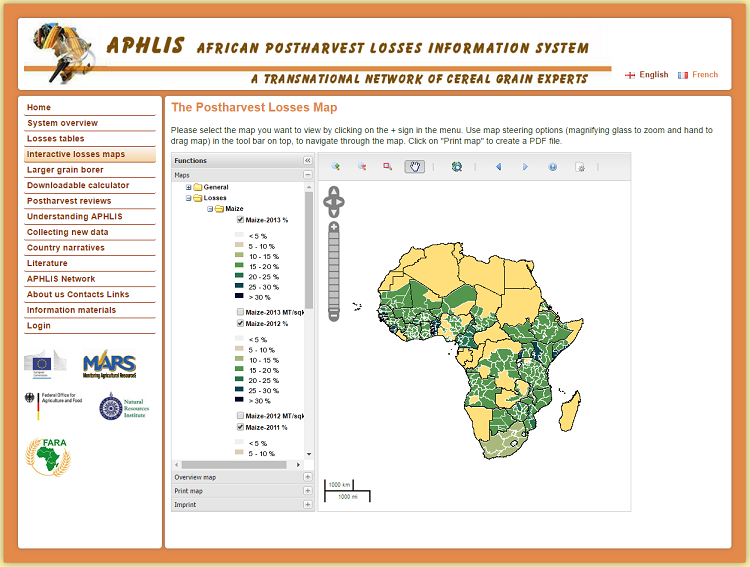Click the Natural Resources Institute logo
Viewport: 750px width, 567px height.
[124, 407]
